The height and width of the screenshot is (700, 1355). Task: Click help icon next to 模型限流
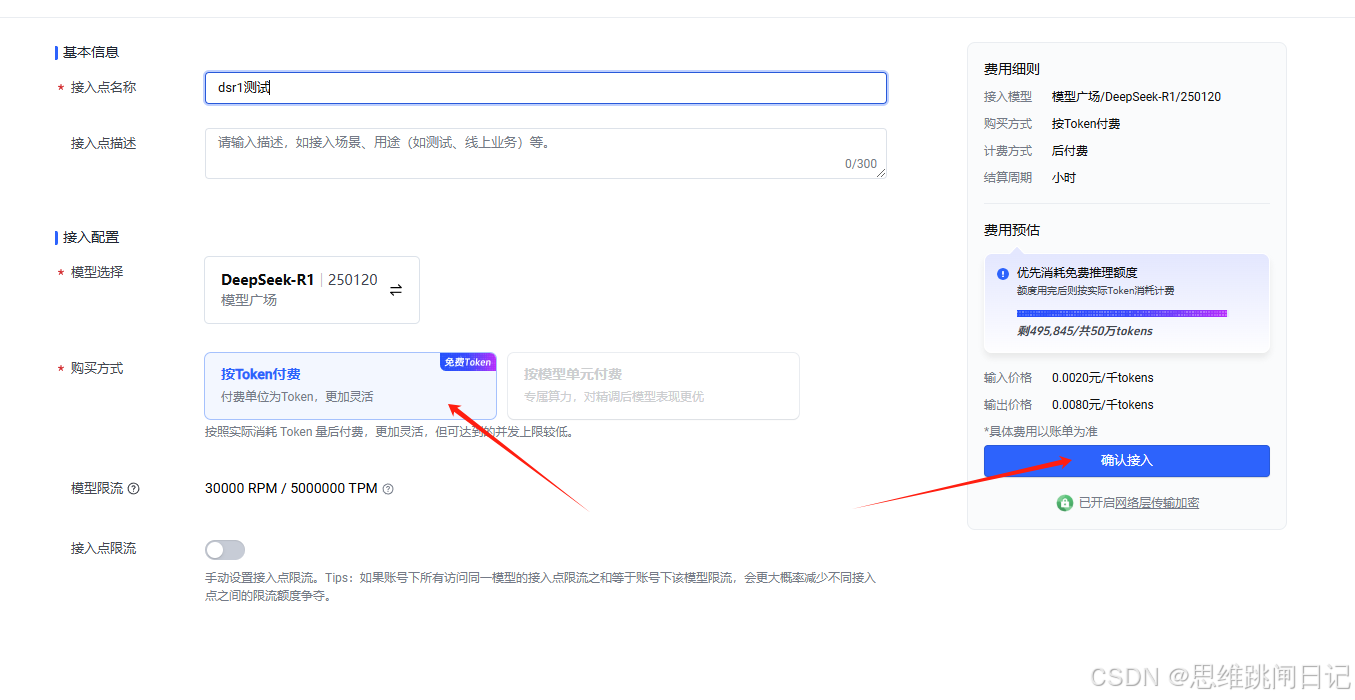(x=134, y=489)
